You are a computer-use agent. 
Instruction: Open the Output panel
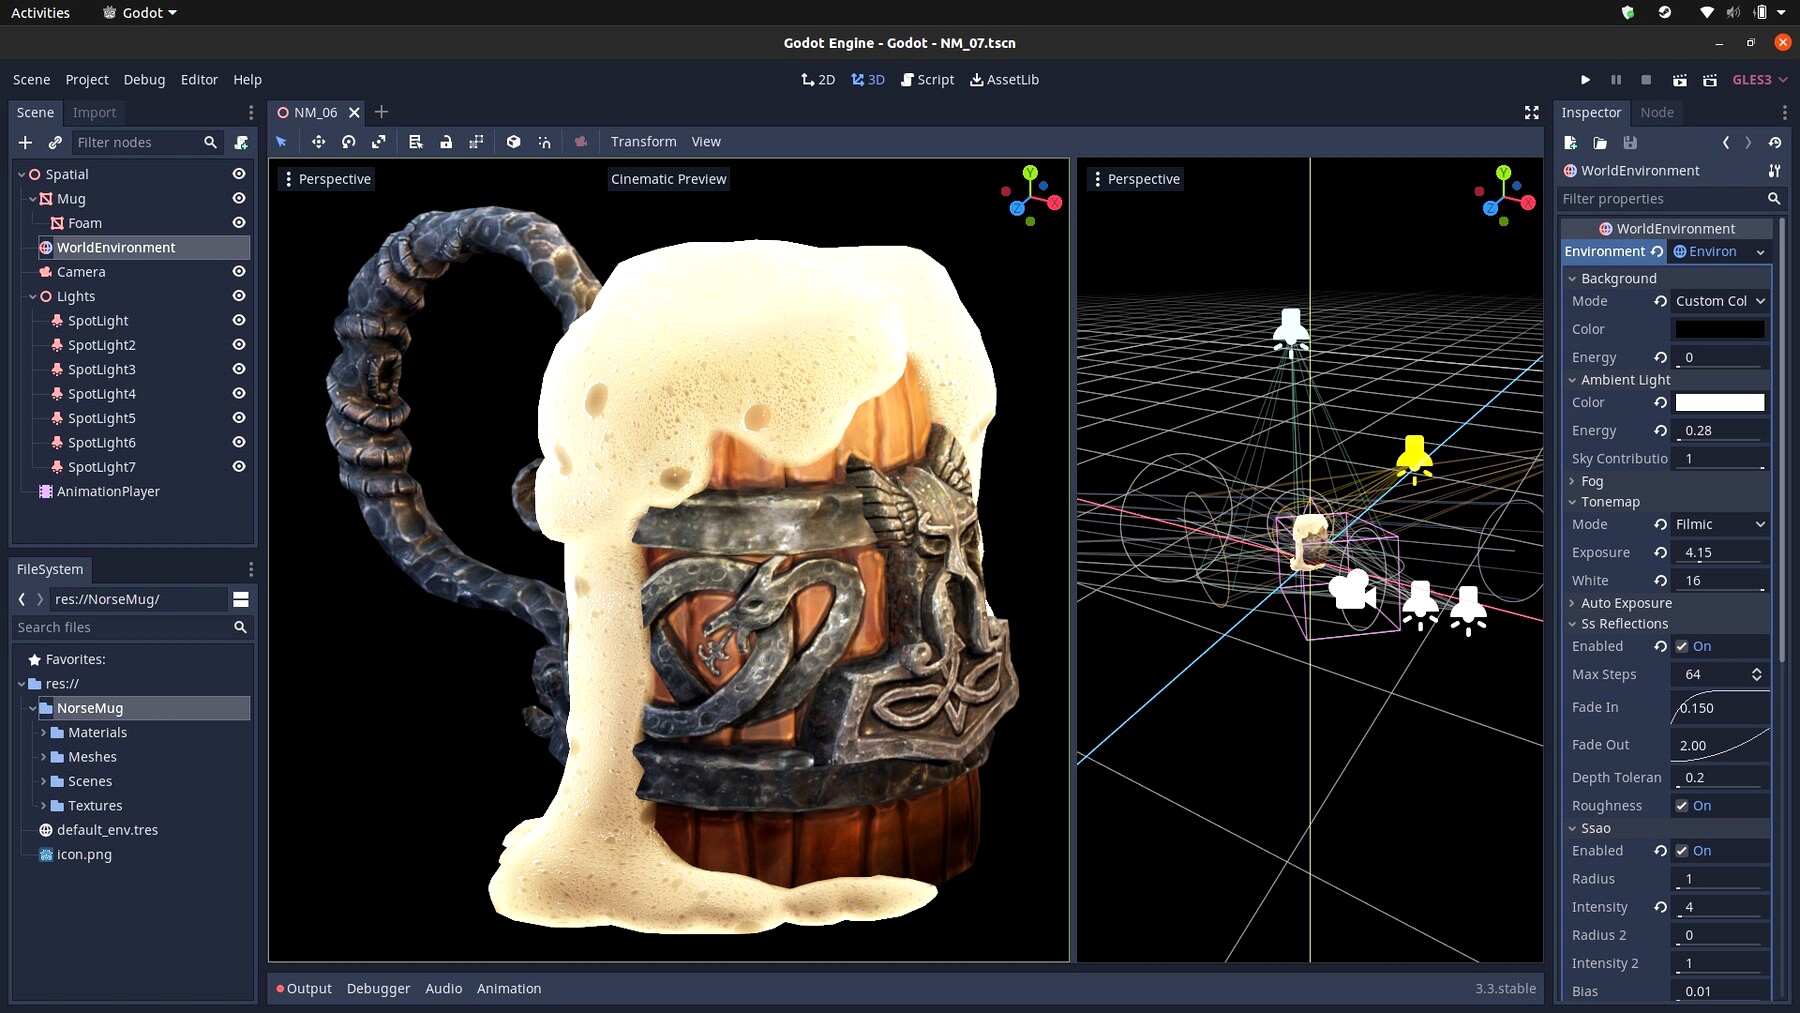coord(304,989)
